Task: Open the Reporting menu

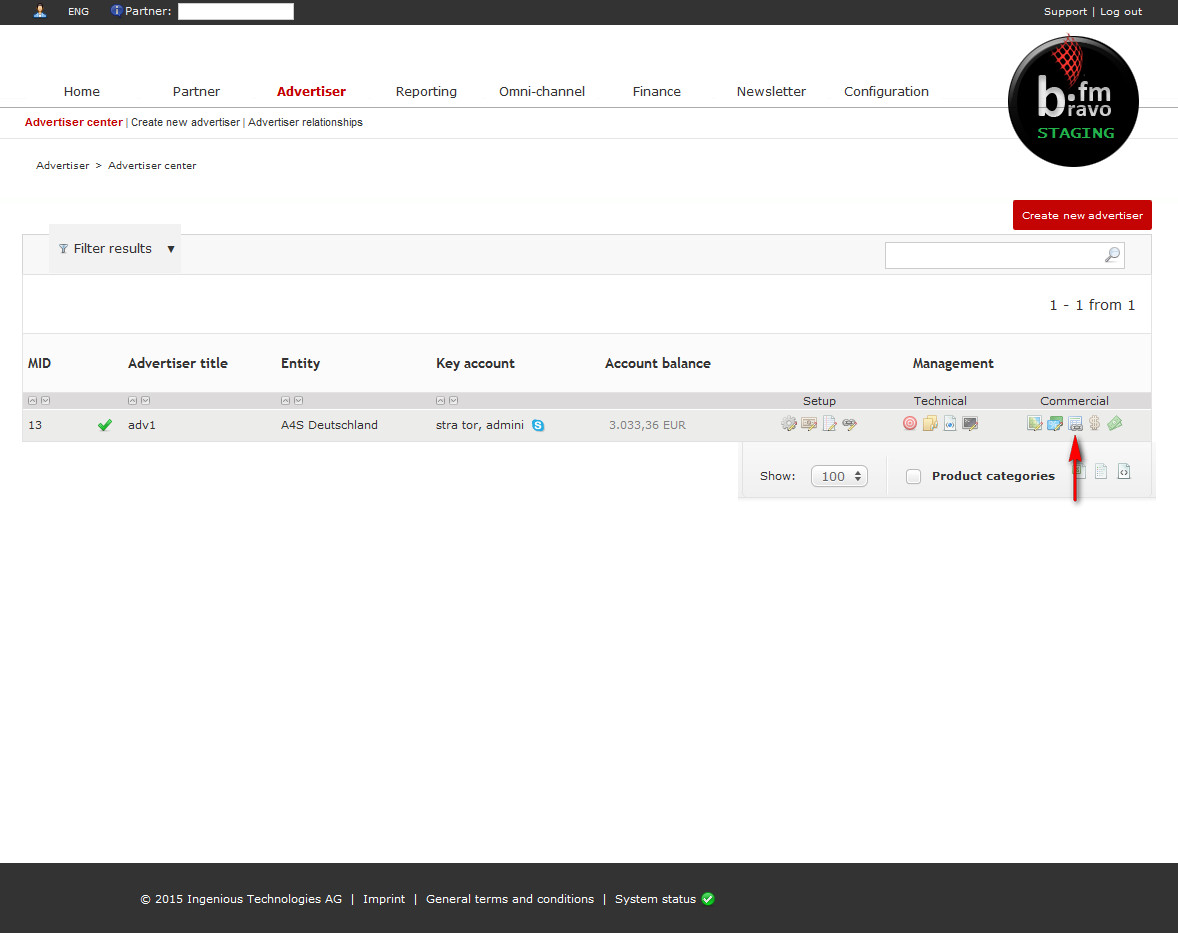Action: pyautogui.click(x=426, y=91)
